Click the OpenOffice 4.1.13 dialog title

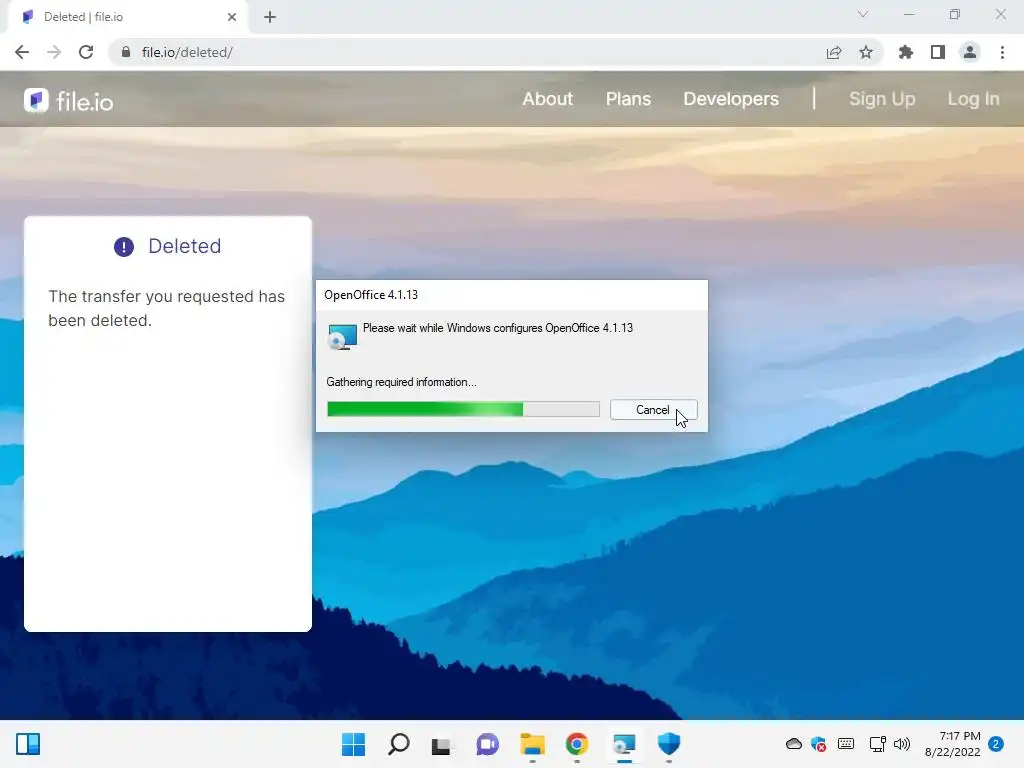click(371, 295)
